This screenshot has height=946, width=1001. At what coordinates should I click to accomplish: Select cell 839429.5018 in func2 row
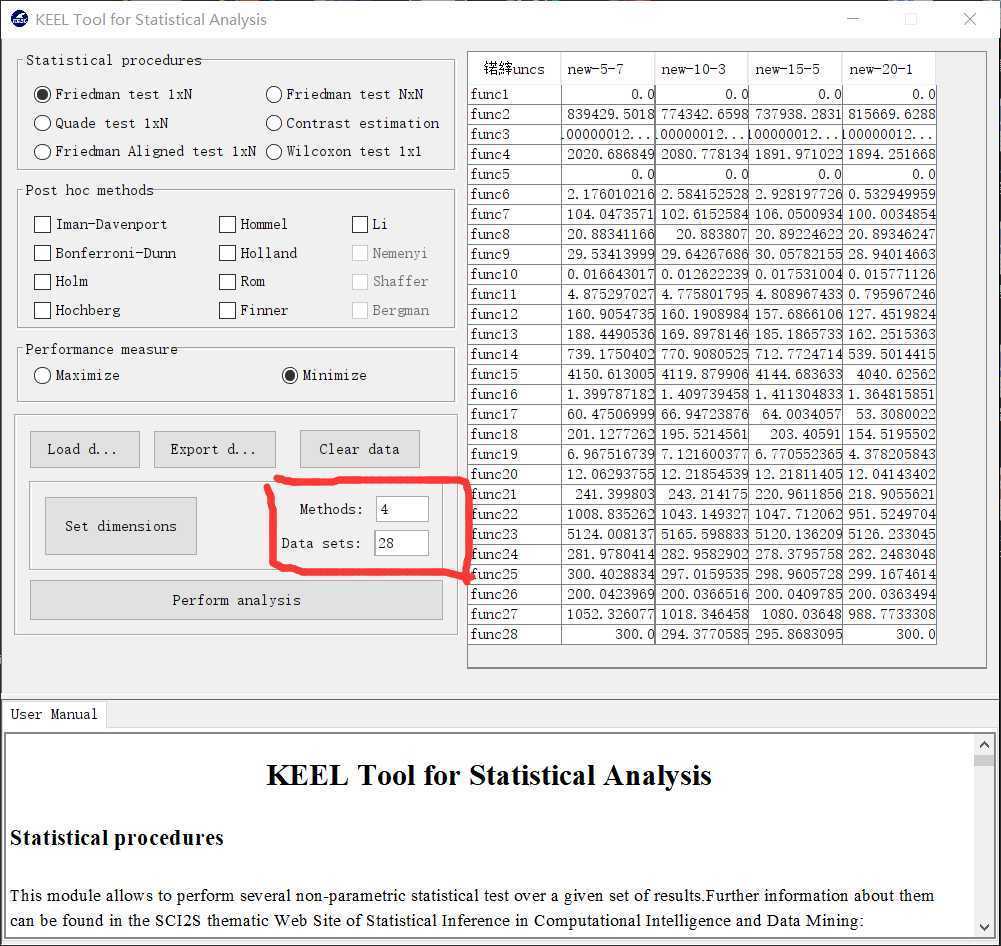coord(608,114)
